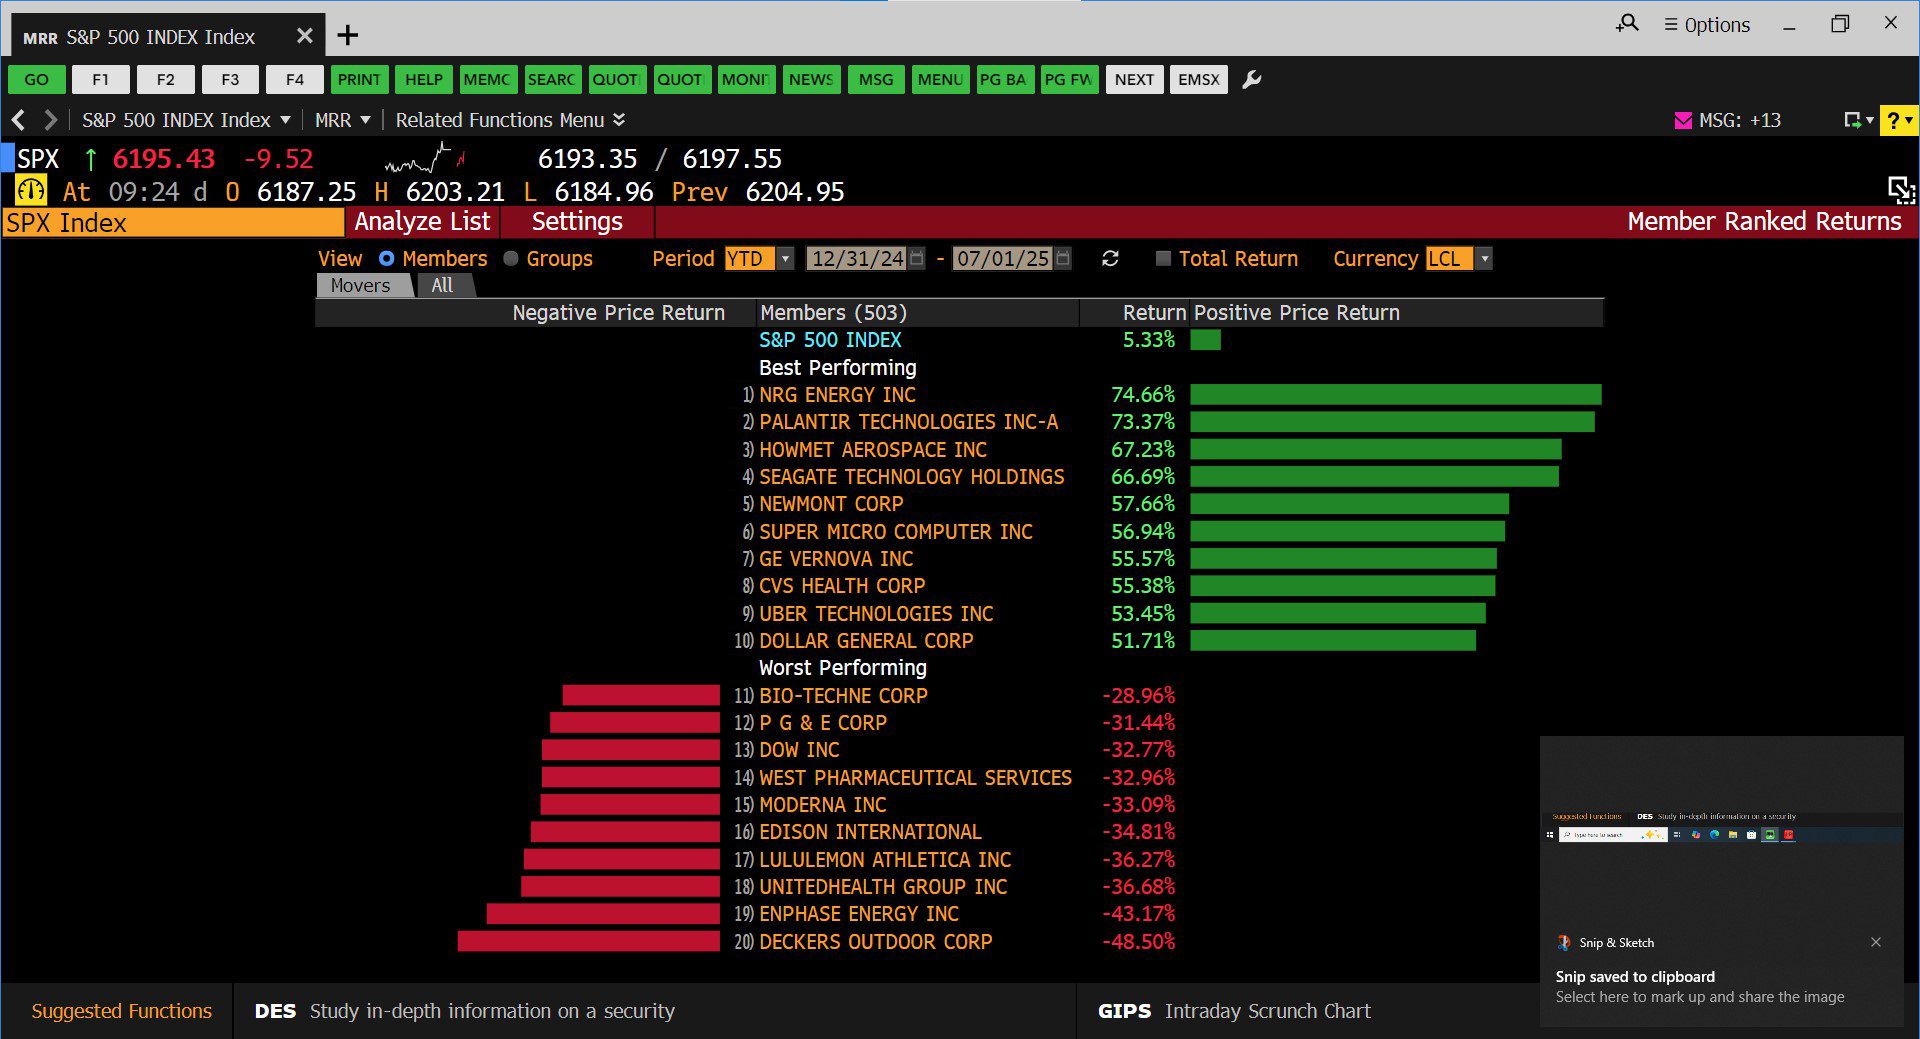Click the NEWS toolbar button

pyautogui.click(x=811, y=80)
